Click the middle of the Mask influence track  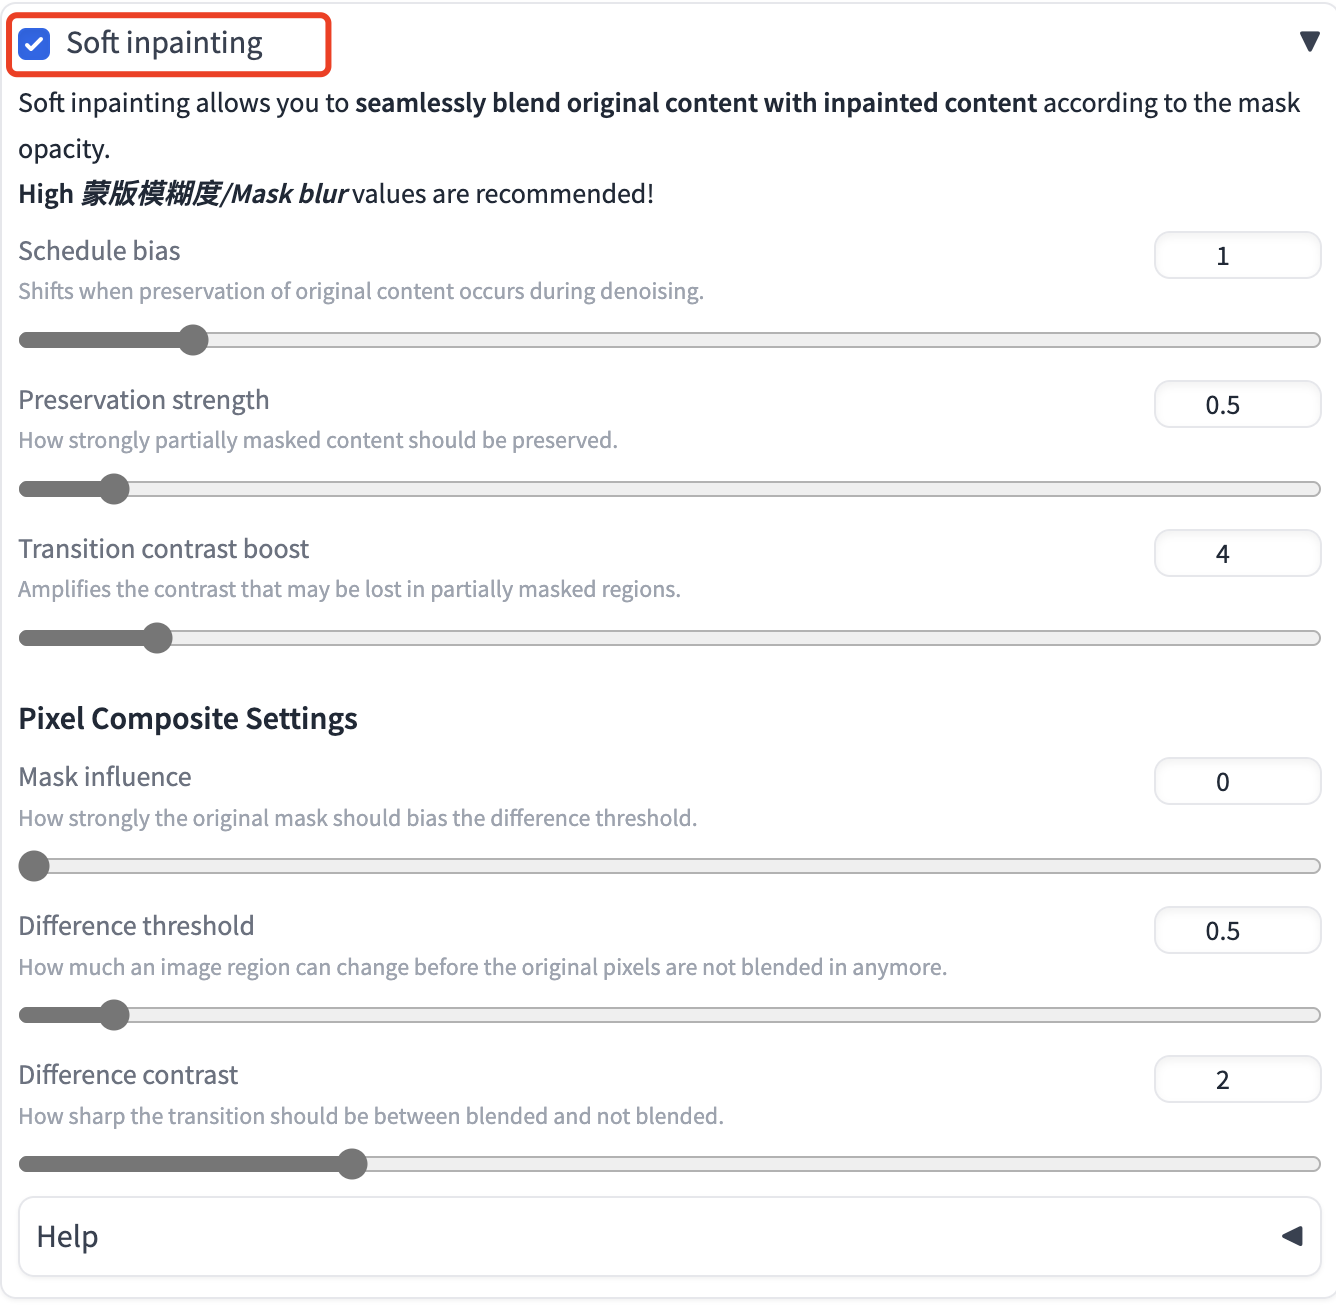[670, 866]
